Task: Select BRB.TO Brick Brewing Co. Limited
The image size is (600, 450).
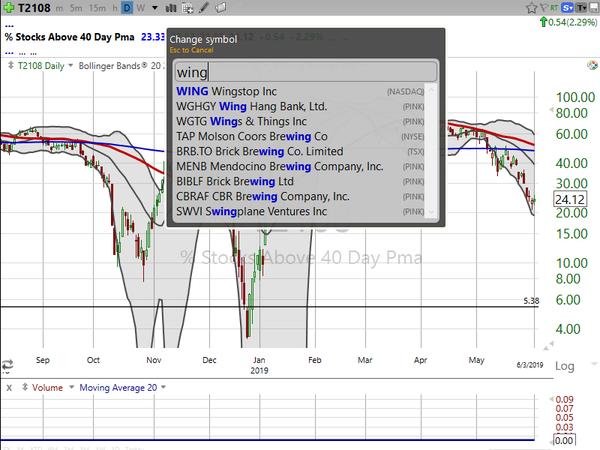Action: click(x=300, y=151)
